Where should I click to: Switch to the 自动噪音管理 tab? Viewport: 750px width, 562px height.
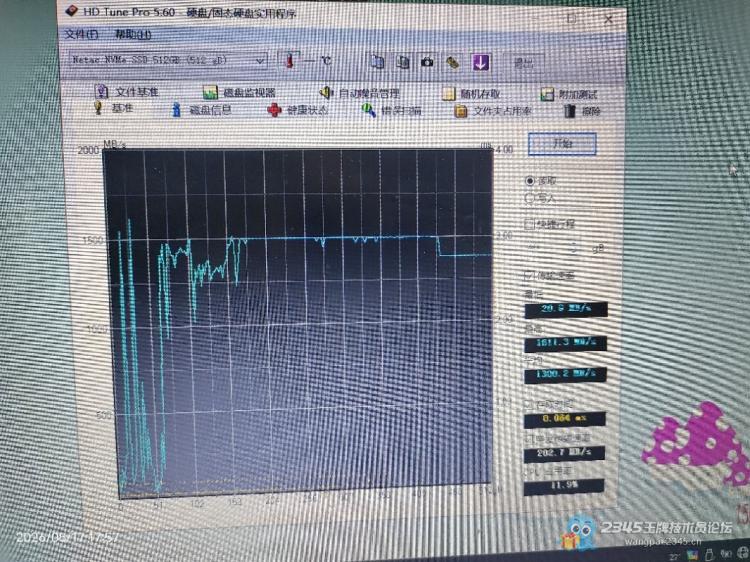click(359, 93)
